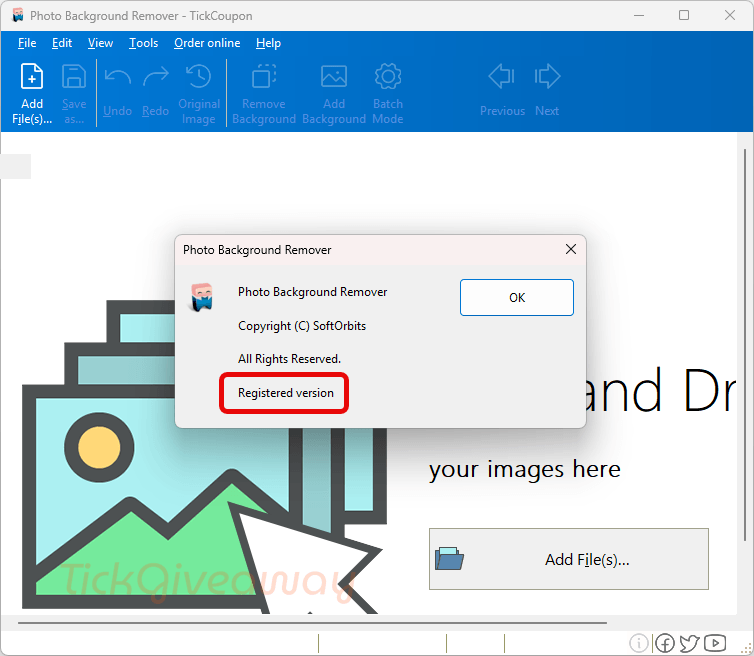Minimize the main application window
This screenshot has width=754, height=656.
[x=639, y=15]
